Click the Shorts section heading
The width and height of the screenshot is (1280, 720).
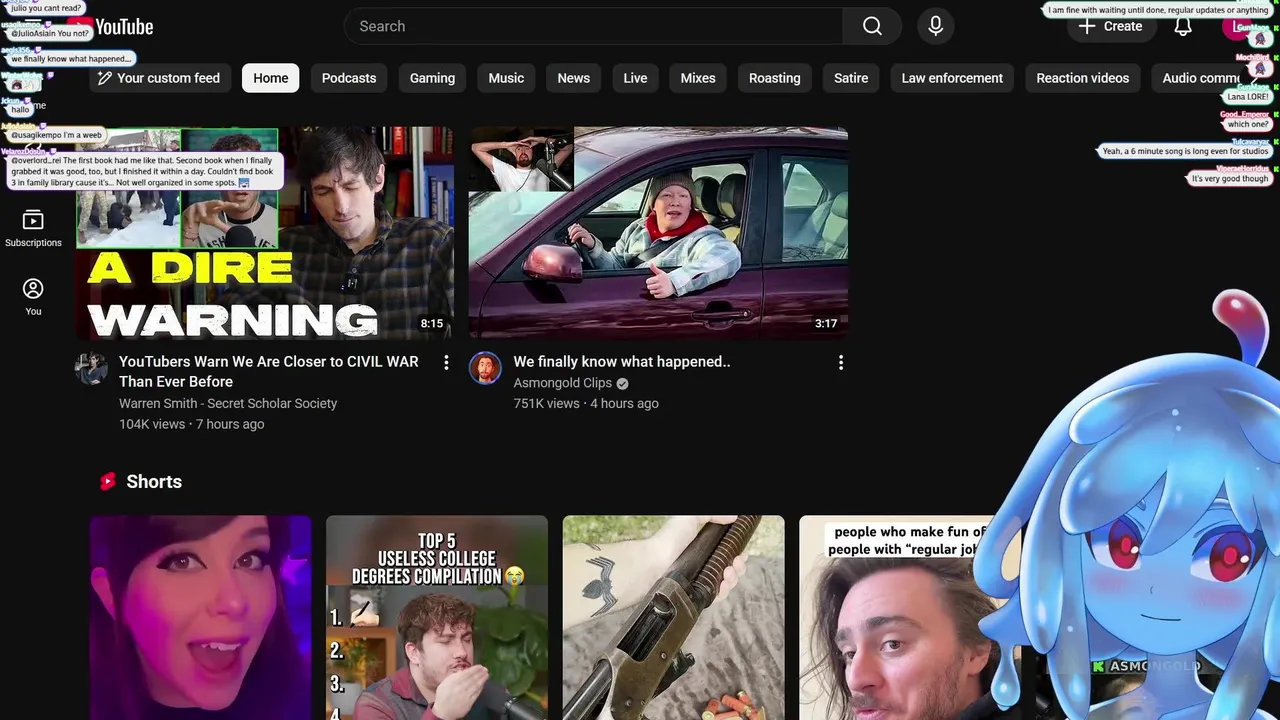click(x=154, y=481)
